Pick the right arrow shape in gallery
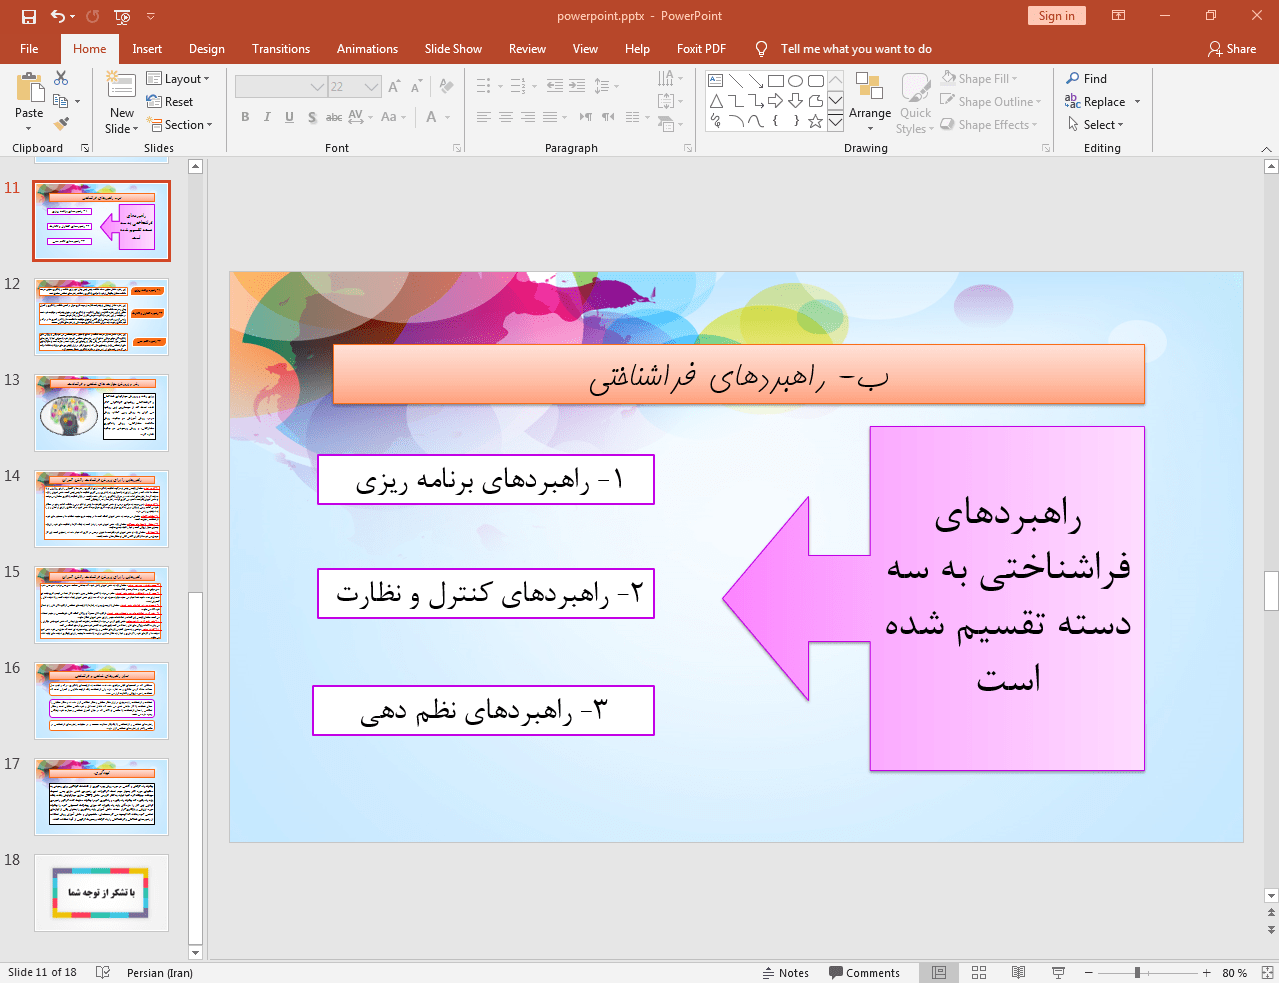This screenshot has height=983, width=1279. (776, 101)
